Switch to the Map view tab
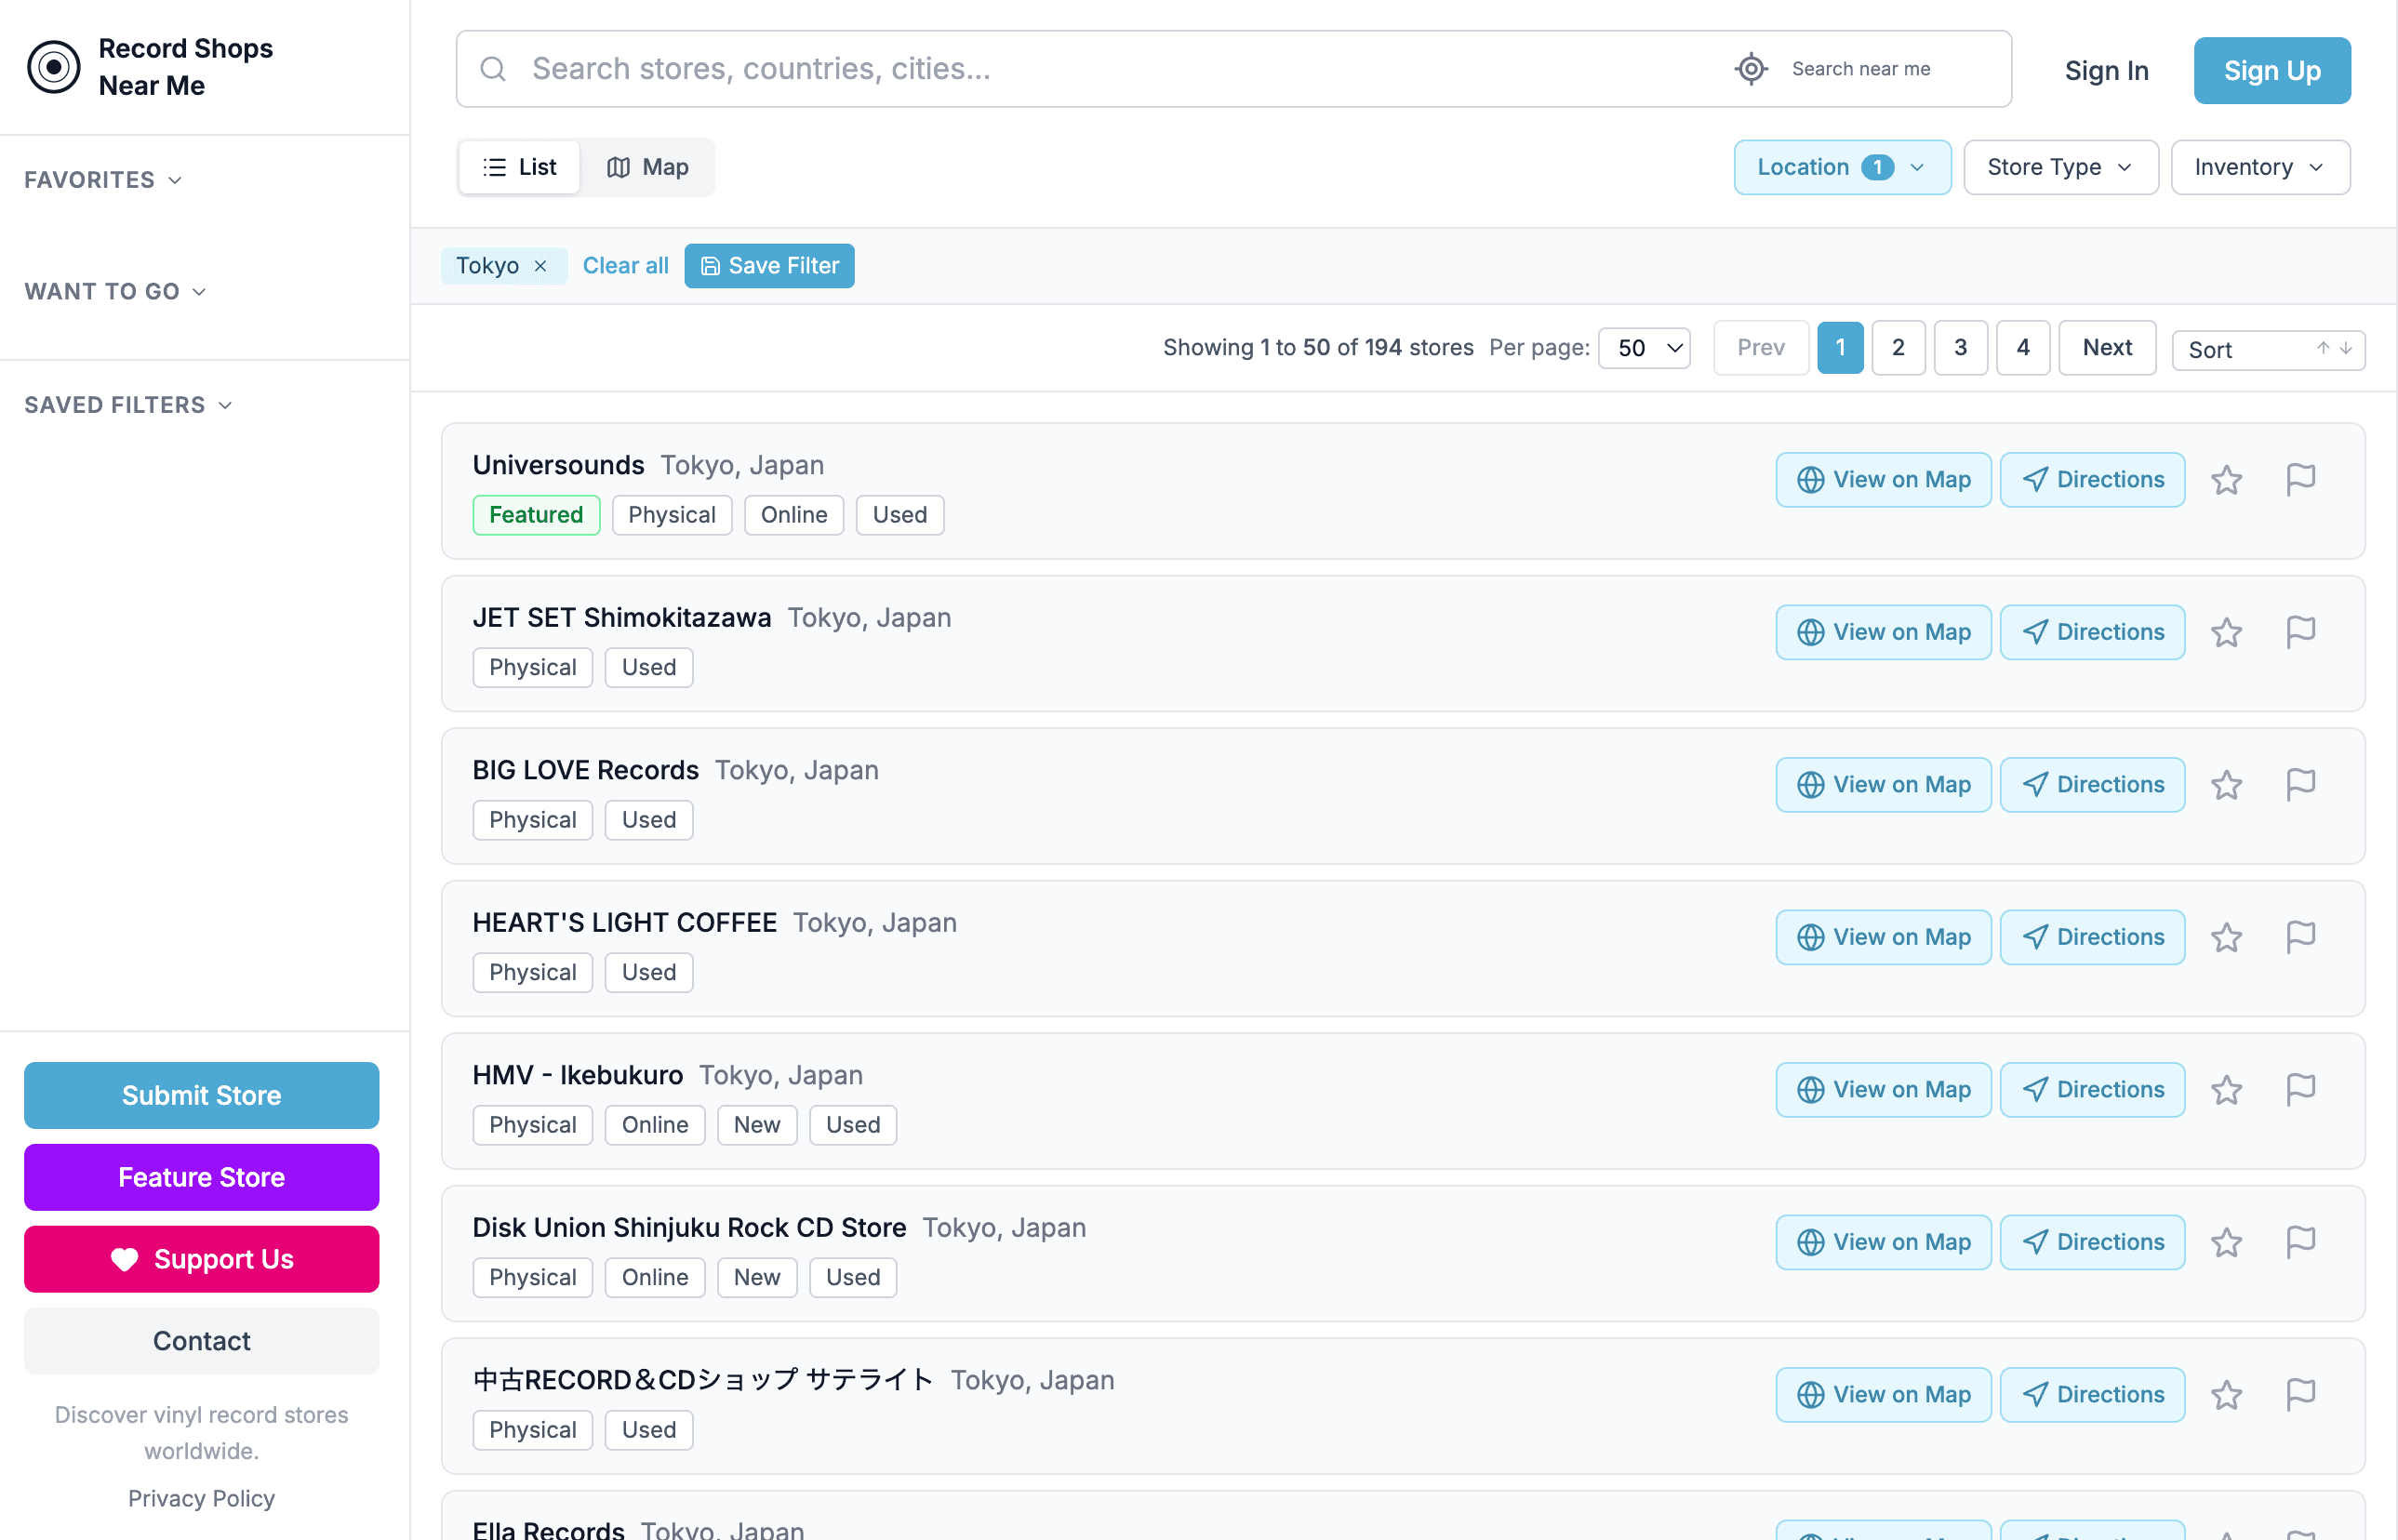 [648, 167]
